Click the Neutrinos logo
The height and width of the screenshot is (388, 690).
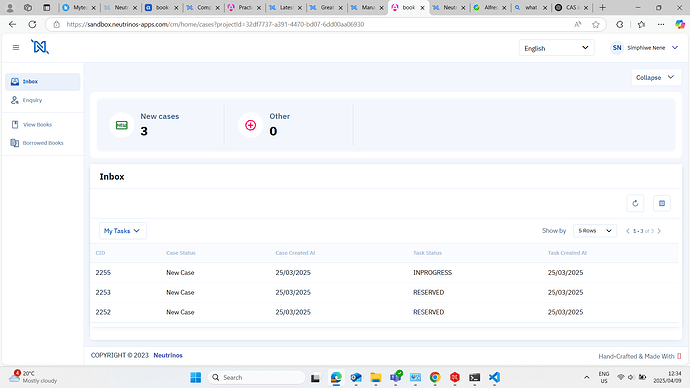(x=40, y=47)
